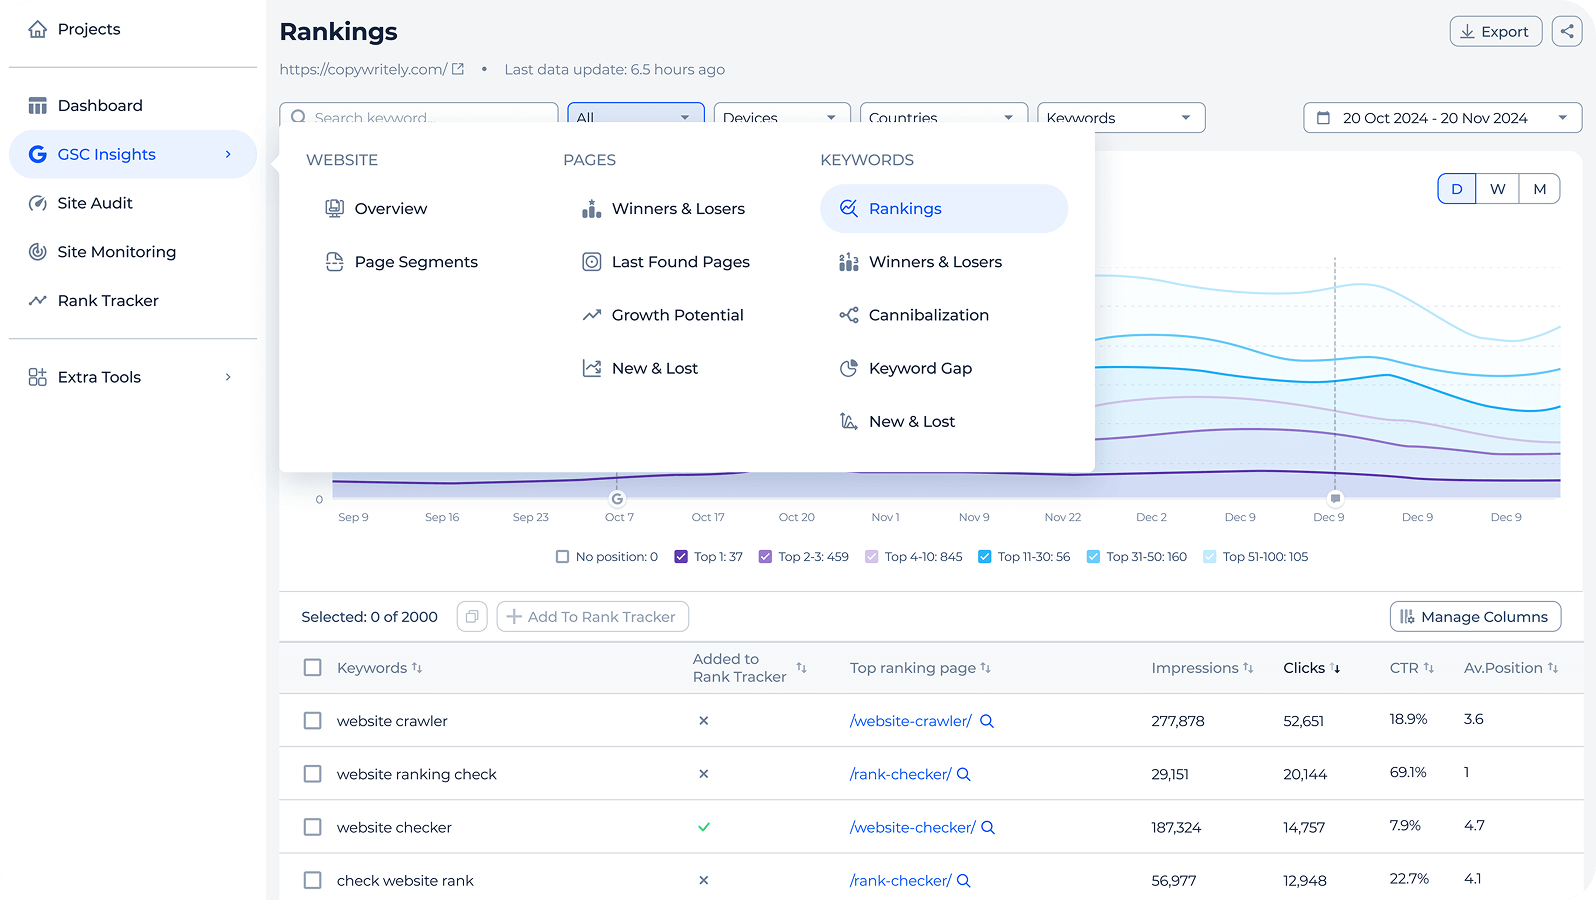Viewport: 1596px width, 900px height.
Task: Click magnifier icon next to /website-crawler/ page
Action: (x=987, y=721)
